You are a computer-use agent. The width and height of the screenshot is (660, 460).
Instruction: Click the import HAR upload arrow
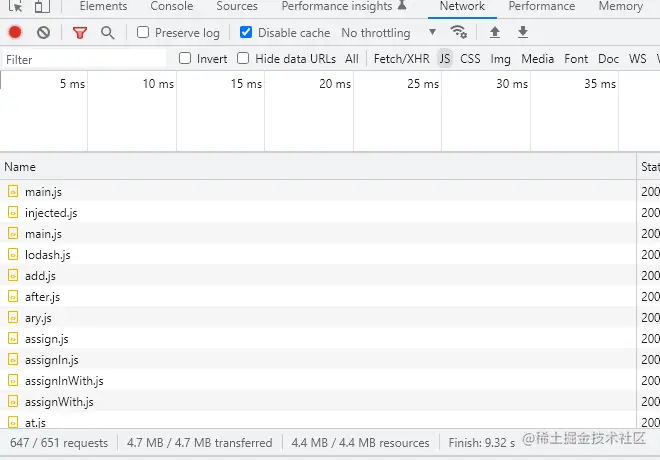pos(495,32)
